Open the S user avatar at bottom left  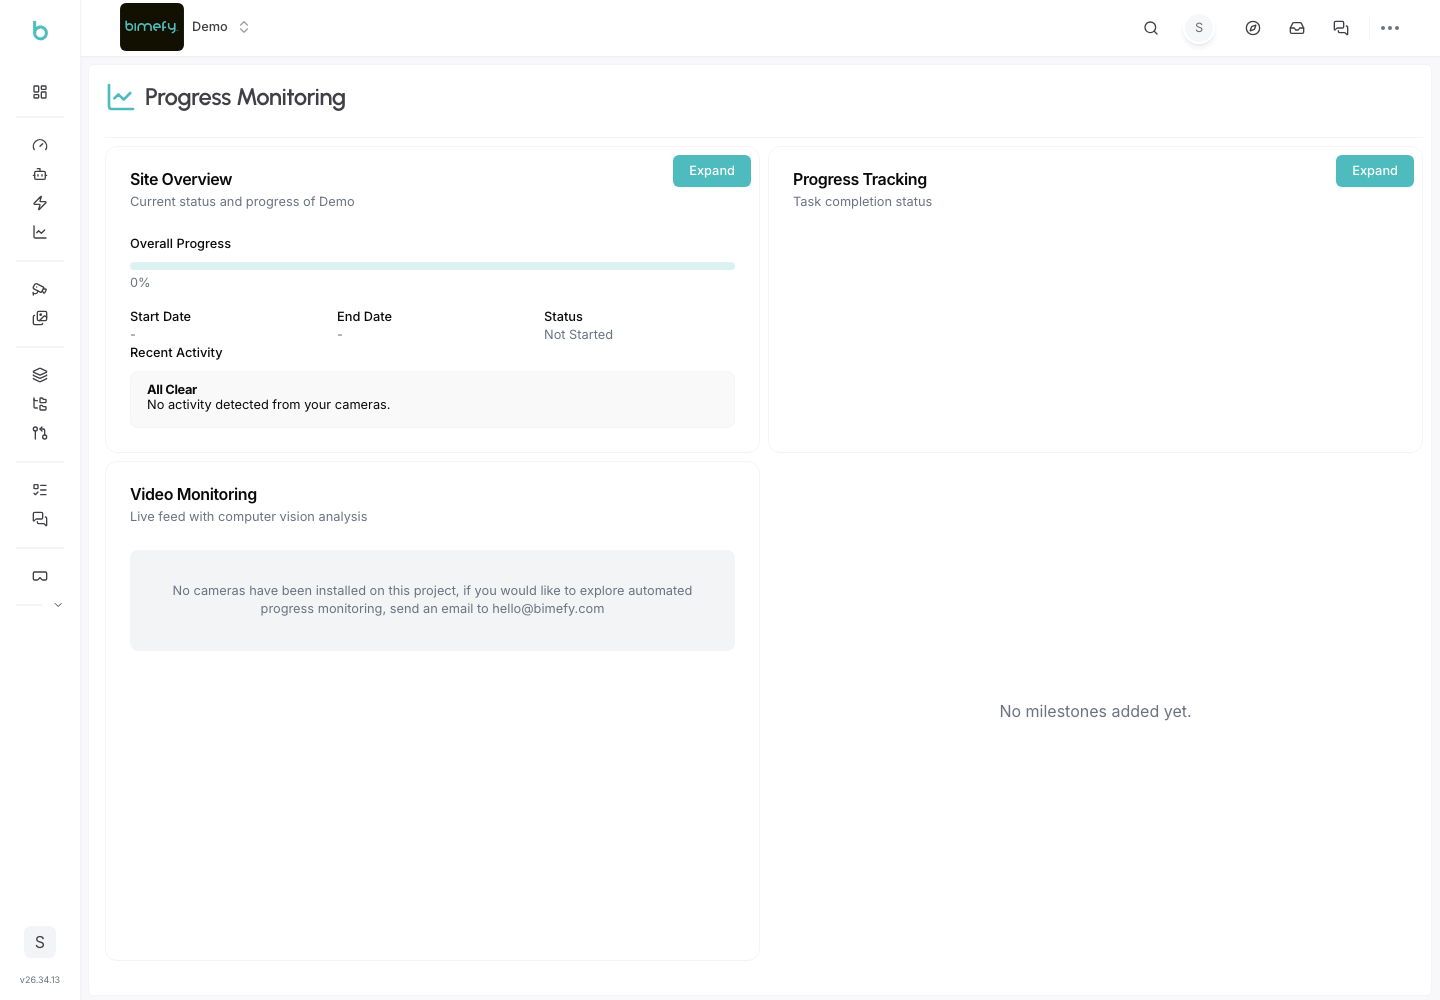(40, 942)
